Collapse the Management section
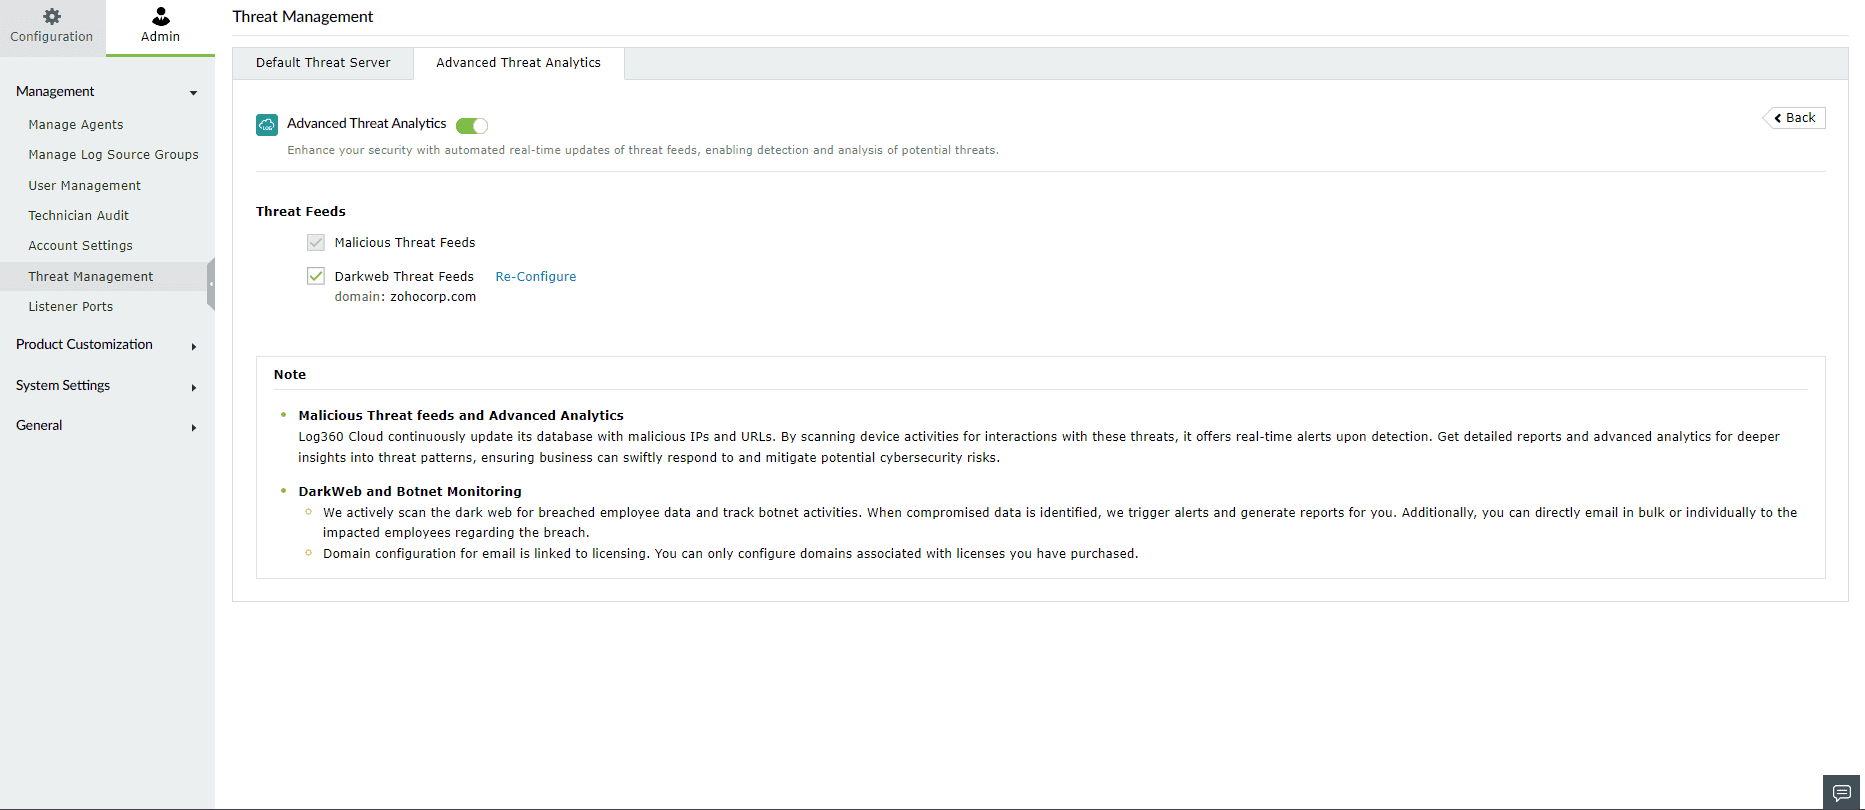Screen dimensions: 1865x810 [193, 93]
